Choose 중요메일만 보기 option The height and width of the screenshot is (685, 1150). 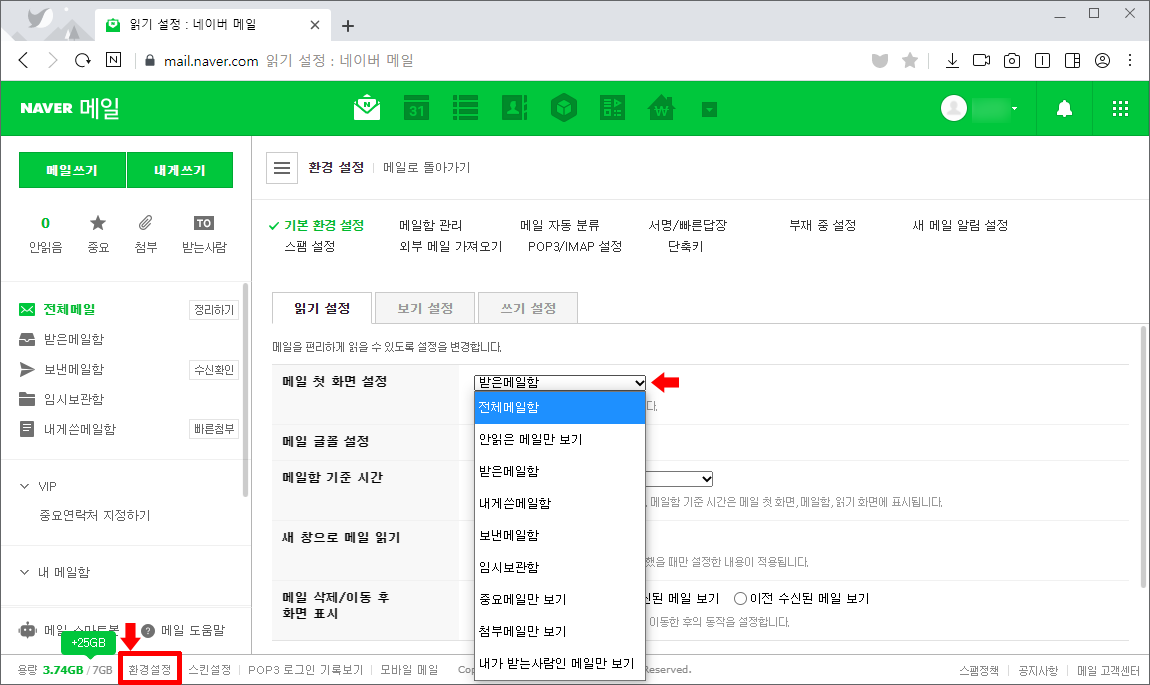(x=560, y=599)
